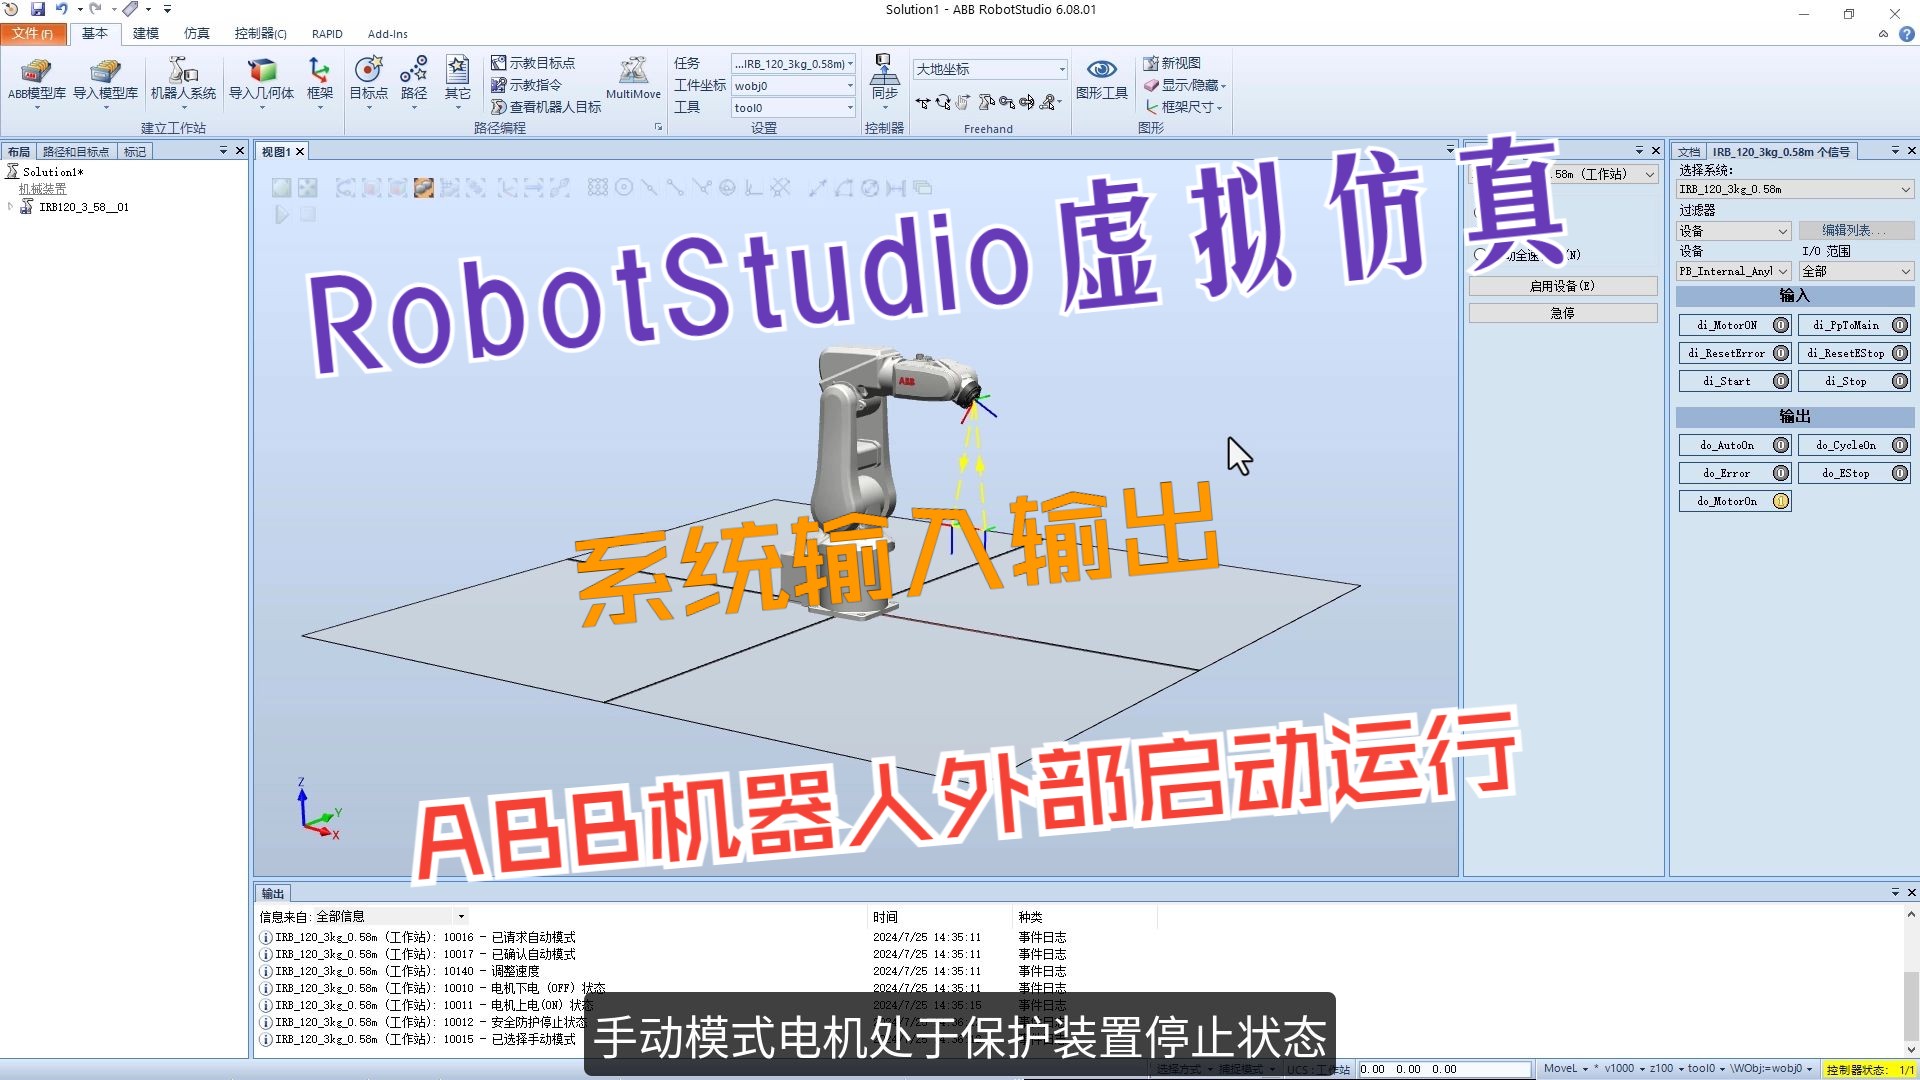Toggle the di_Start input signal
Image resolution: width=1920 pixels, height=1080 pixels.
[1735, 381]
